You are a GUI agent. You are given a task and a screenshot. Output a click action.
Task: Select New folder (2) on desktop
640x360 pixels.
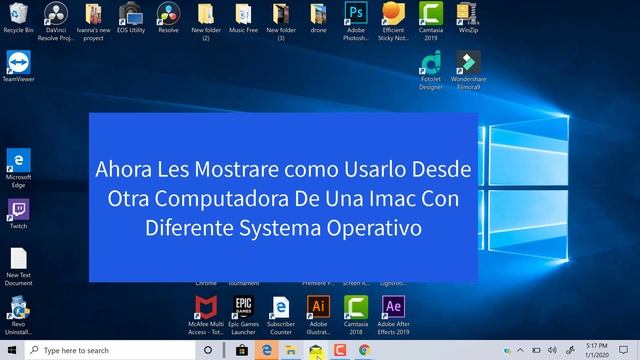click(206, 21)
